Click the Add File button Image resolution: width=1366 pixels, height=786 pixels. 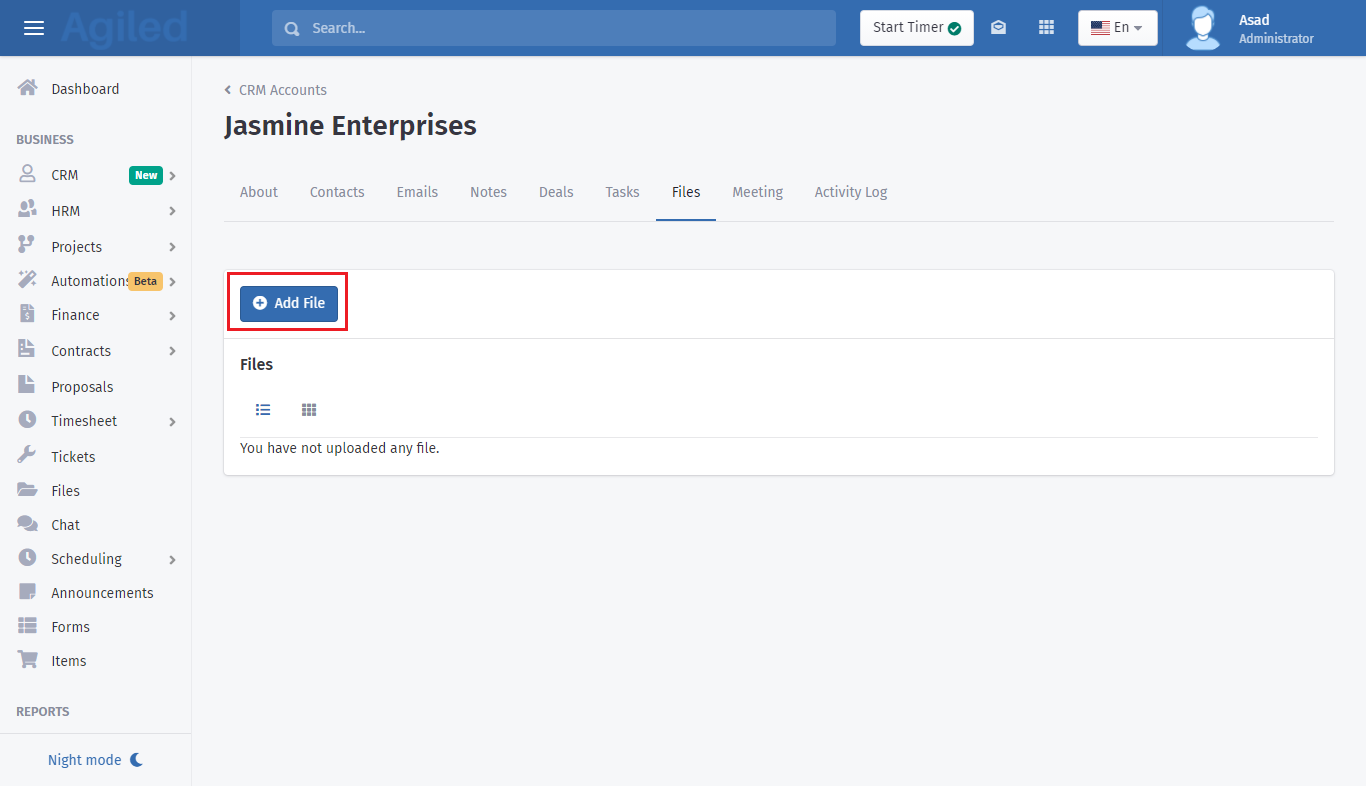[x=289, y=303]
